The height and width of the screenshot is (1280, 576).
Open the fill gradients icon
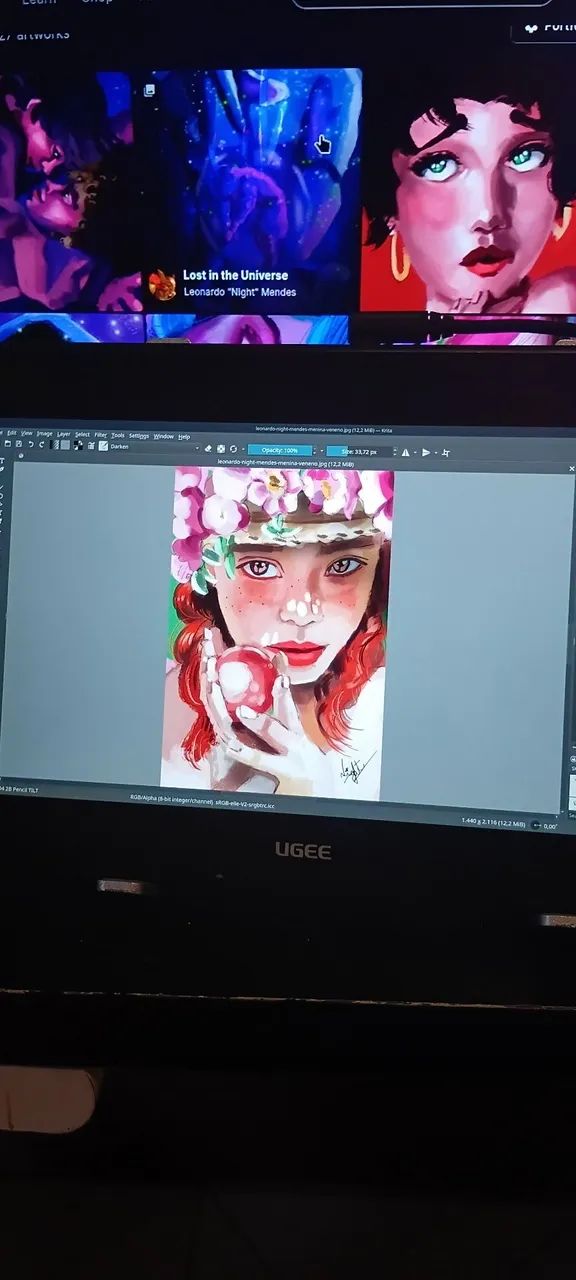tap(56, 445)
